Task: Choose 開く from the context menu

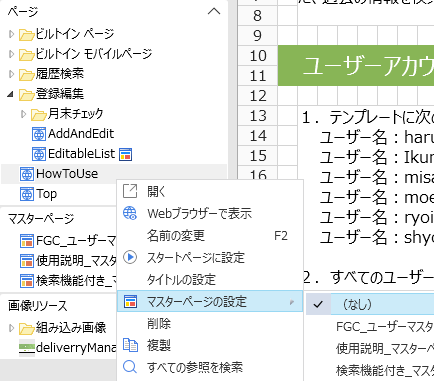Action: pyautogui.click(x=210, y=191)
